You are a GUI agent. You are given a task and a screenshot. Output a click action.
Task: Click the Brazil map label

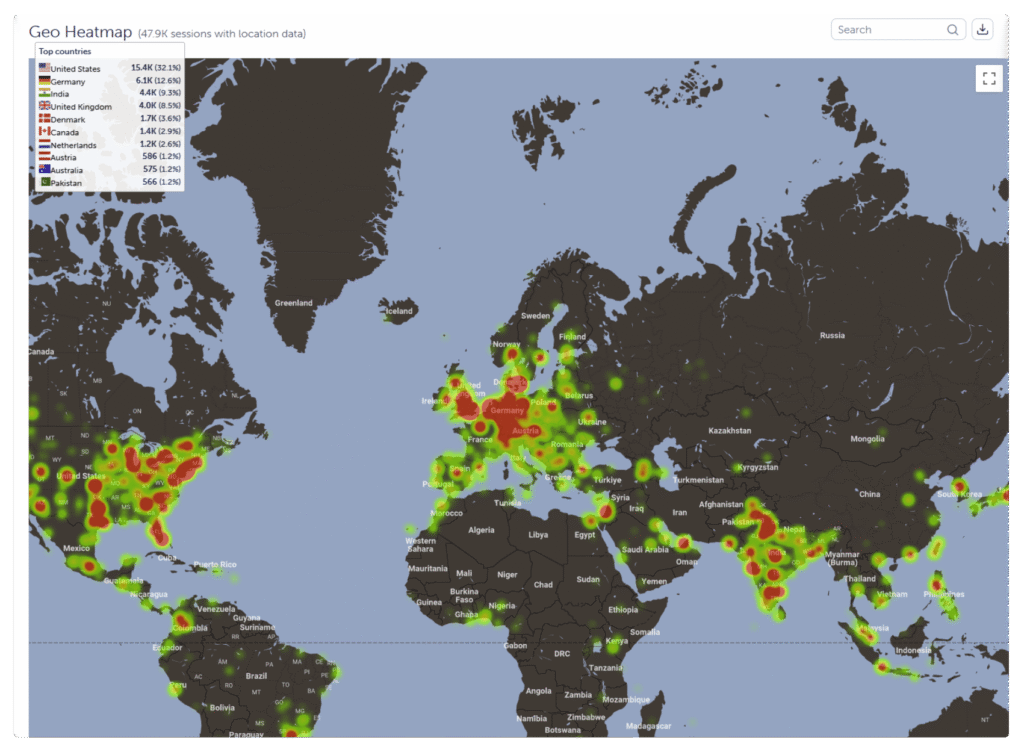[256, 676]
